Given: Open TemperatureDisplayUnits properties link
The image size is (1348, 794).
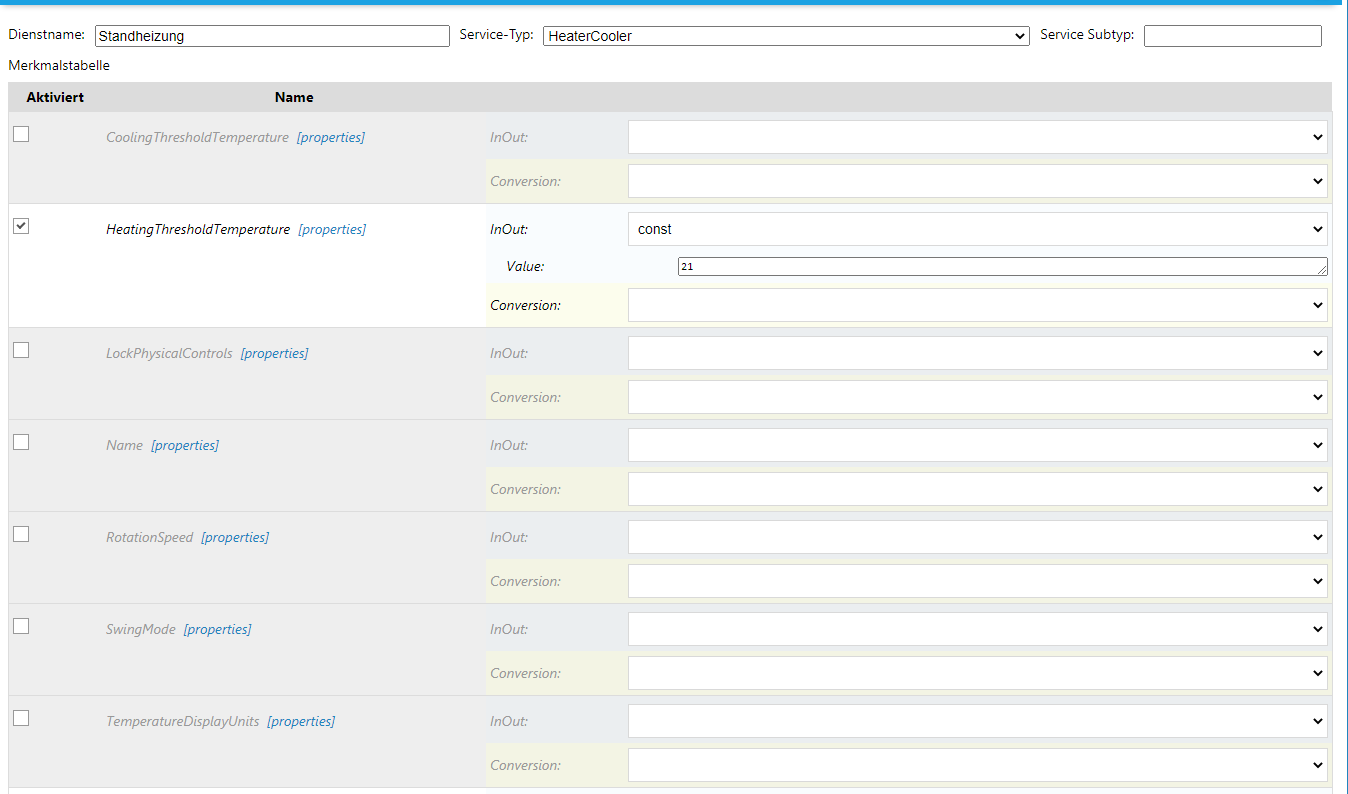Looking at the screenshot, I should tap(301, 721).
